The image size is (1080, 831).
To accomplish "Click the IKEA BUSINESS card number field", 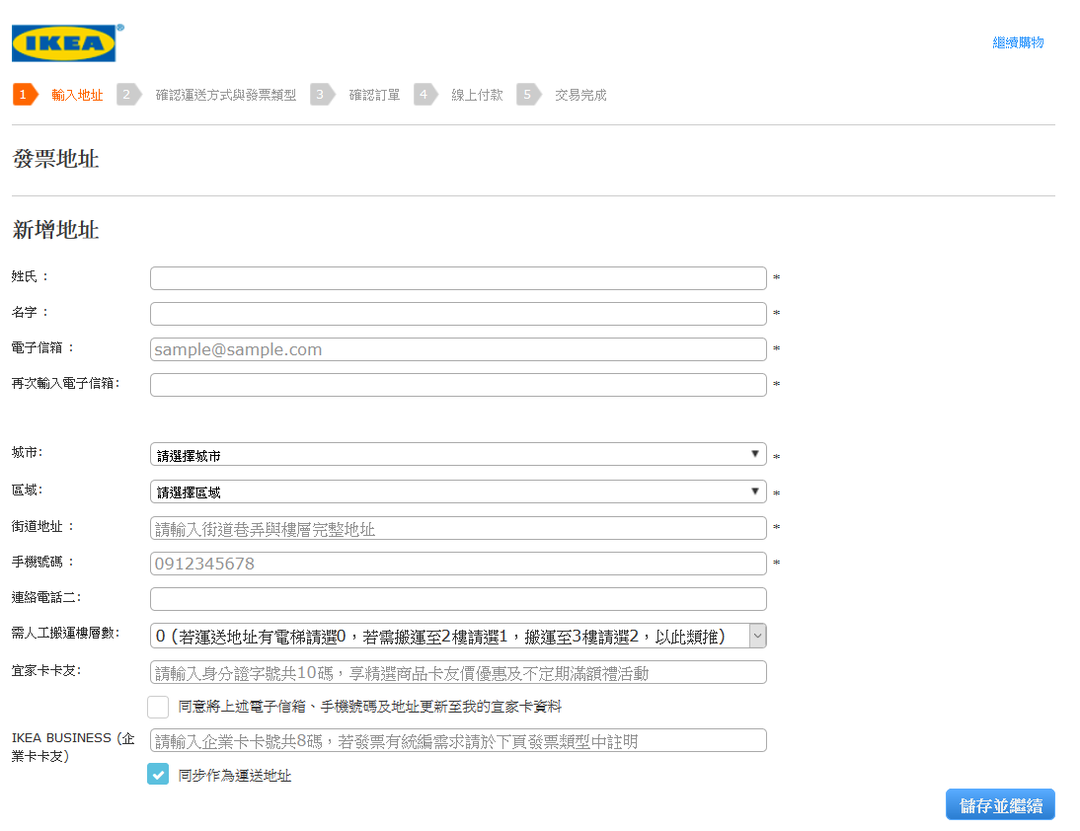I will pyautogui.click(x=458, y=741).
